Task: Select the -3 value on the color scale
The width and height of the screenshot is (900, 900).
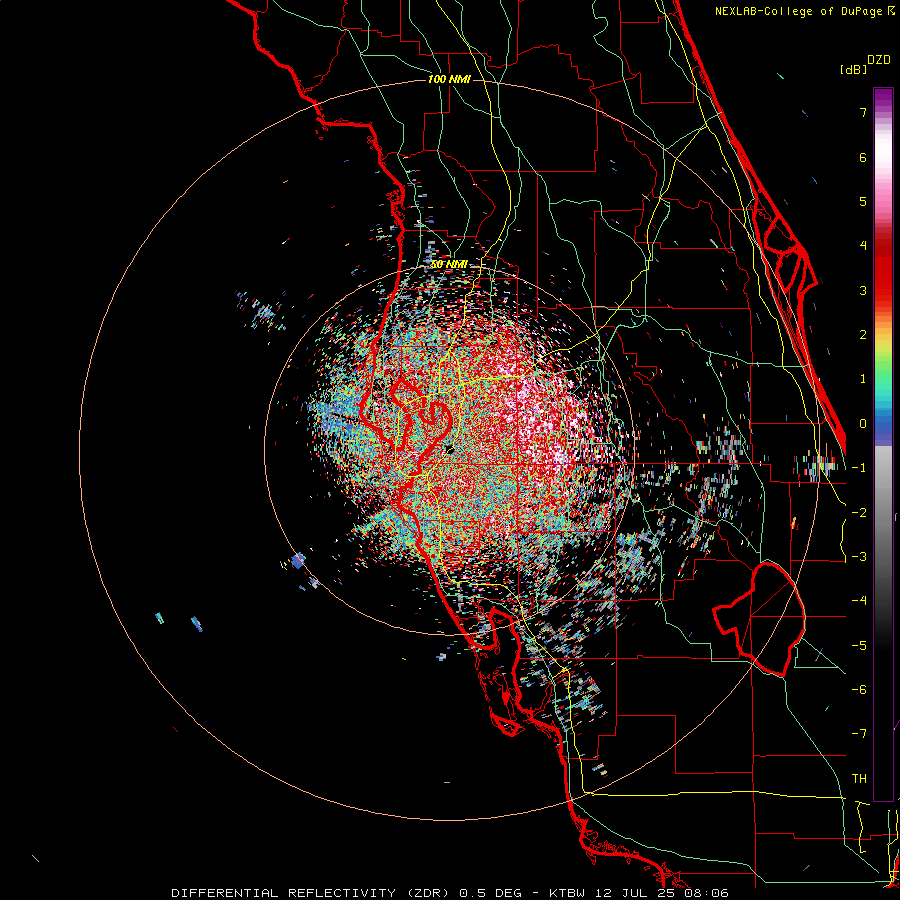Action: coord(859,557)
